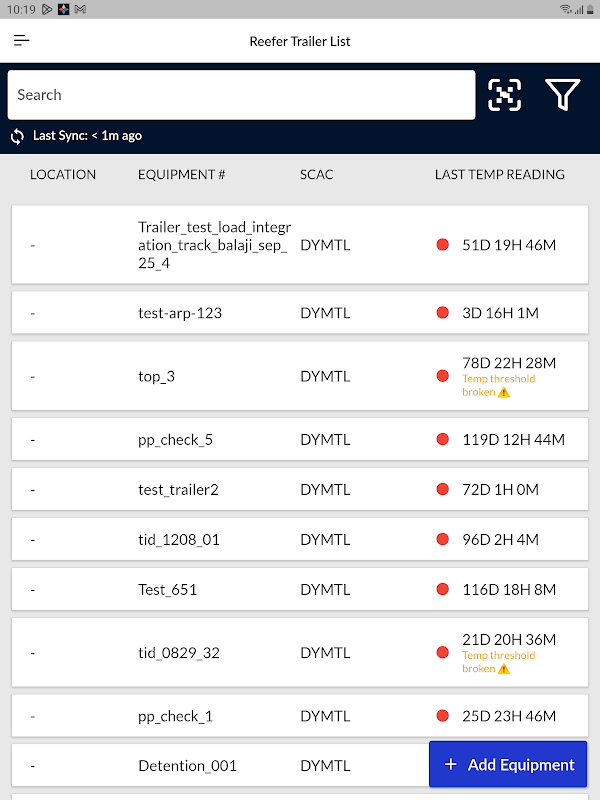Open the hamburger navigation menu
Screen dimensions: 600x800
click(21, 41)
